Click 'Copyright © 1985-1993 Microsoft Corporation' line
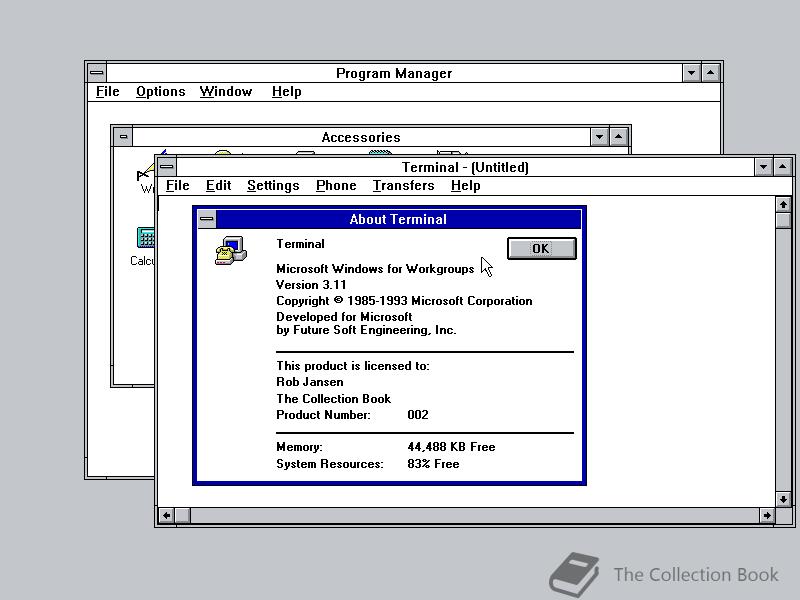 tap(404, 301)
